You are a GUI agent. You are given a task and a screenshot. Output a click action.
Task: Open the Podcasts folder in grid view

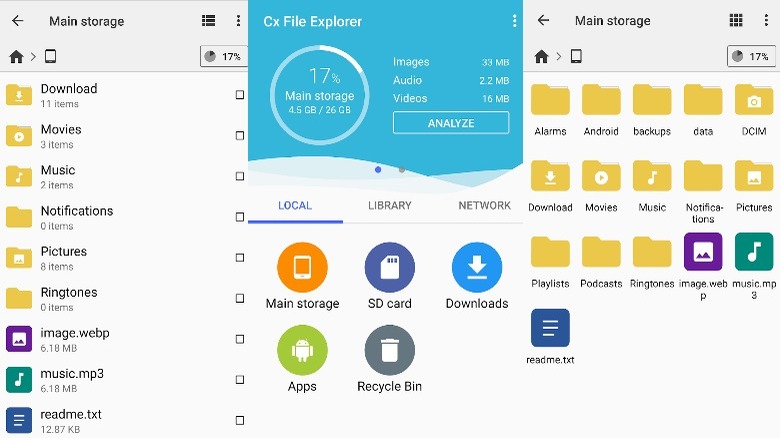click(x=601, y=262)
